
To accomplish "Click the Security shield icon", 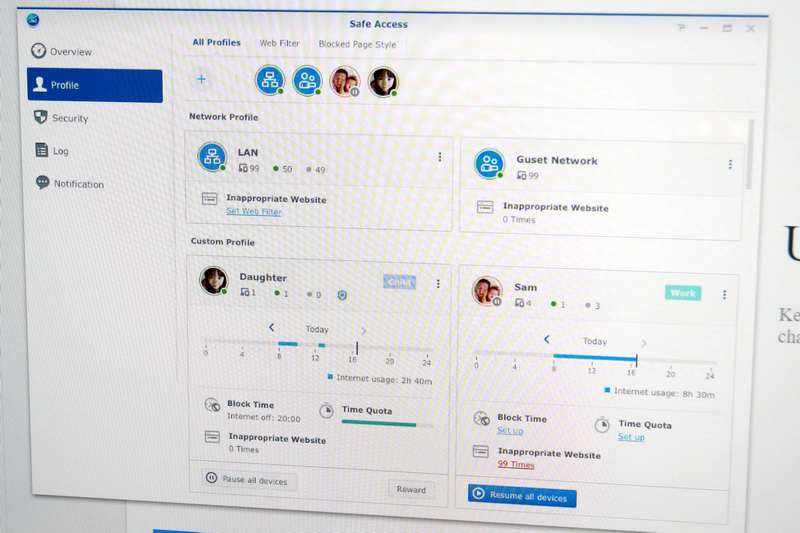I will 40,117.
